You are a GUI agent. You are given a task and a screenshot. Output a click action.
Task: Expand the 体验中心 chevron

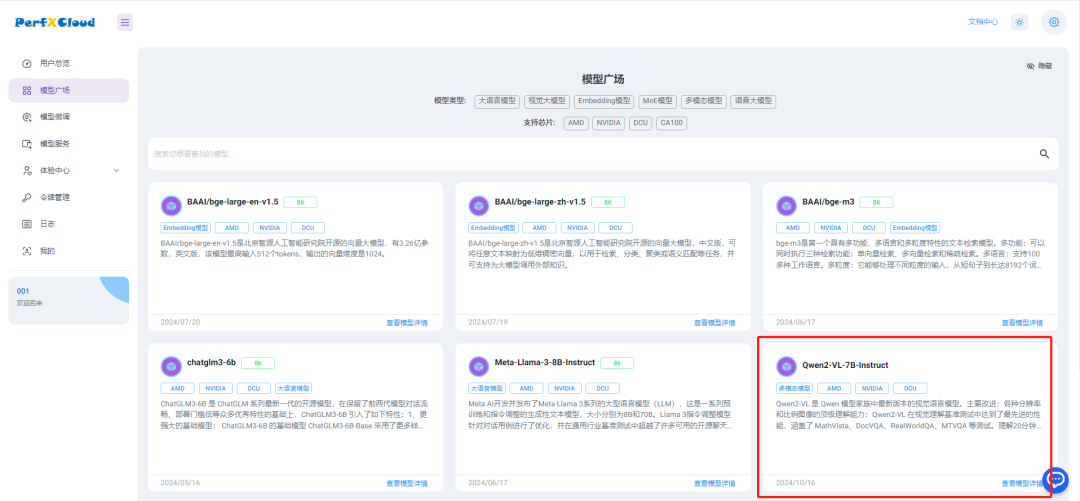116,170
